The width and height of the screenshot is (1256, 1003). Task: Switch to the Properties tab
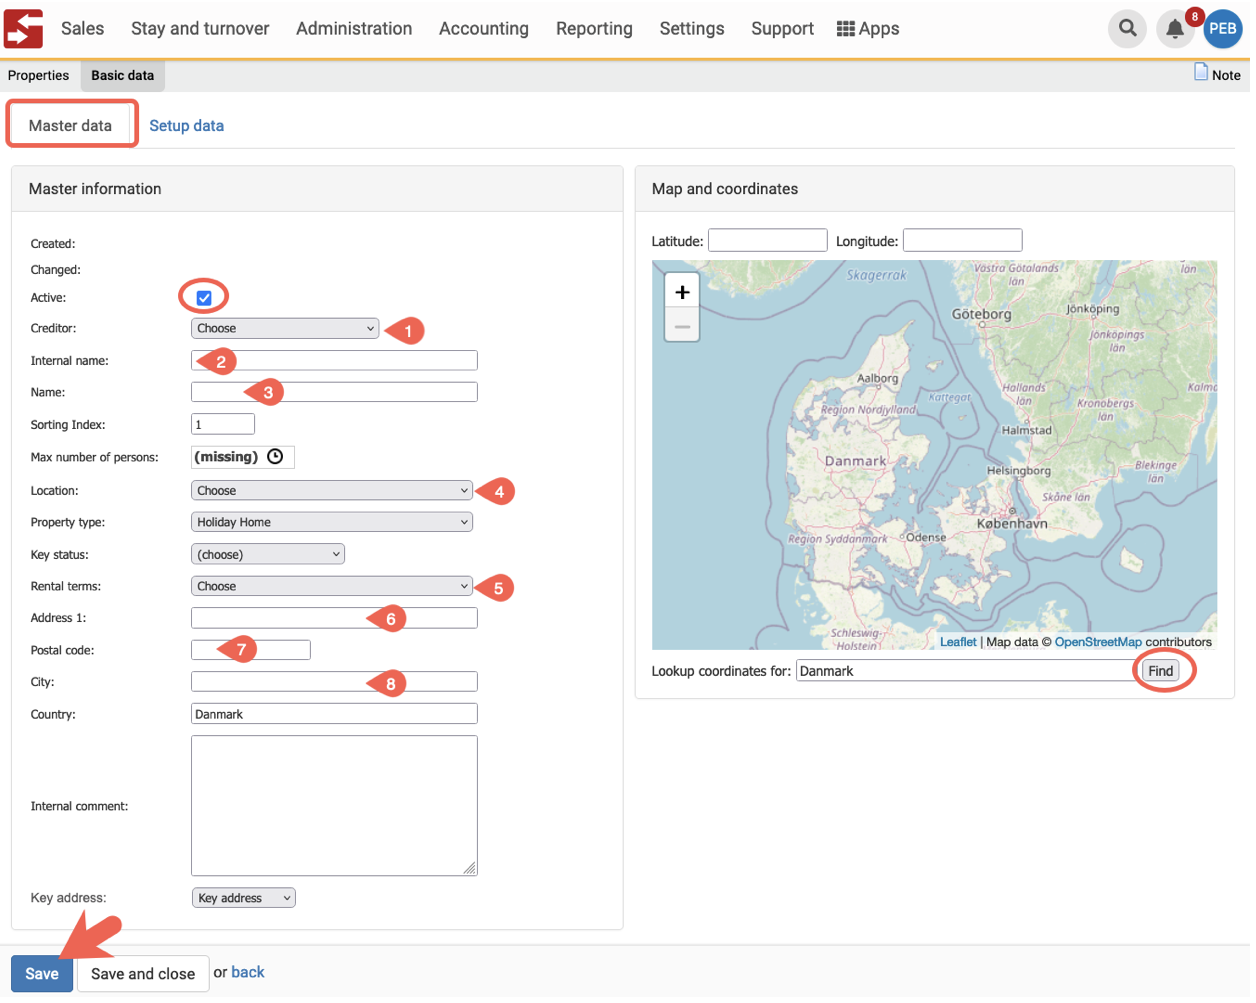pos(39,76)
